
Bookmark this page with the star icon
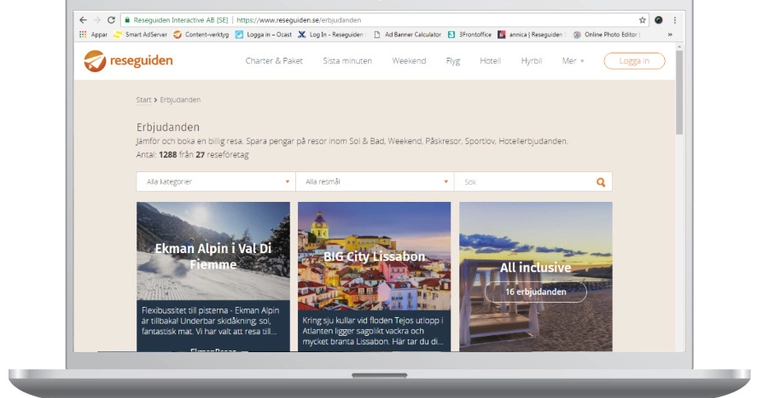click(642, 20)
